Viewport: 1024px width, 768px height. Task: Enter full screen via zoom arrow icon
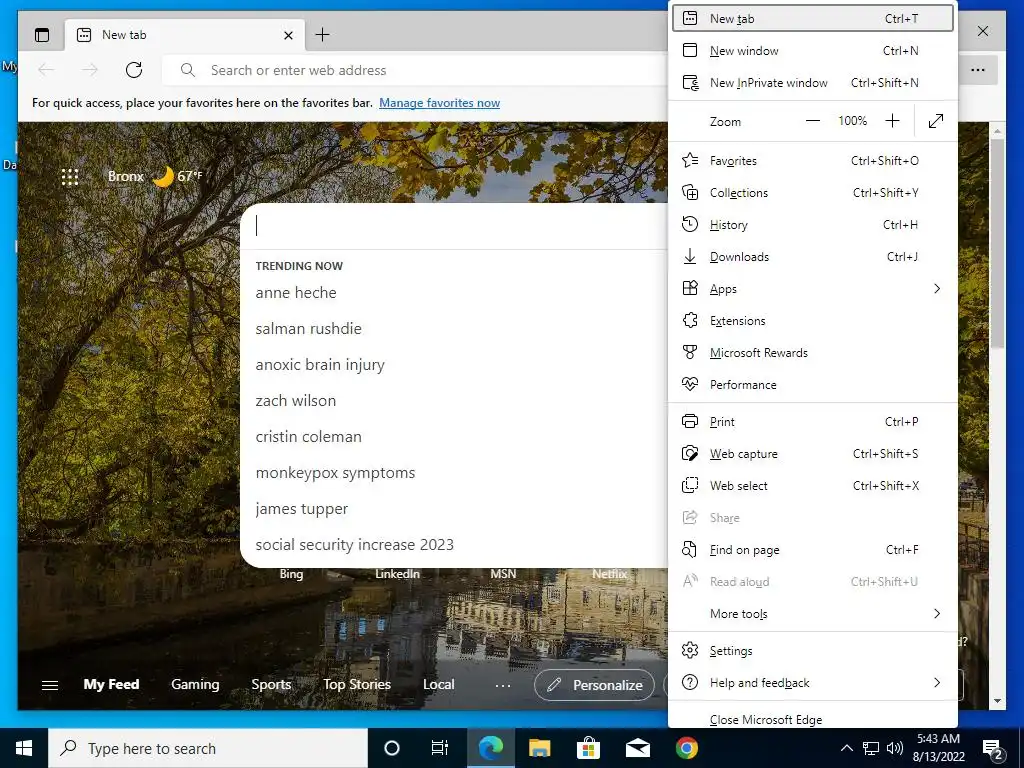(936, 121)
